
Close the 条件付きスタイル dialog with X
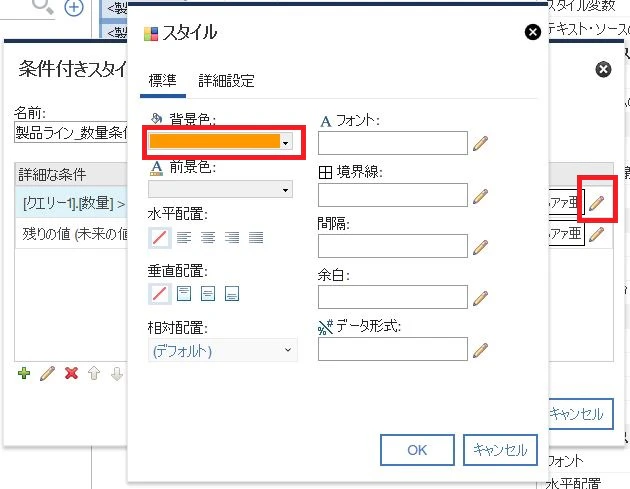[603, 70]
